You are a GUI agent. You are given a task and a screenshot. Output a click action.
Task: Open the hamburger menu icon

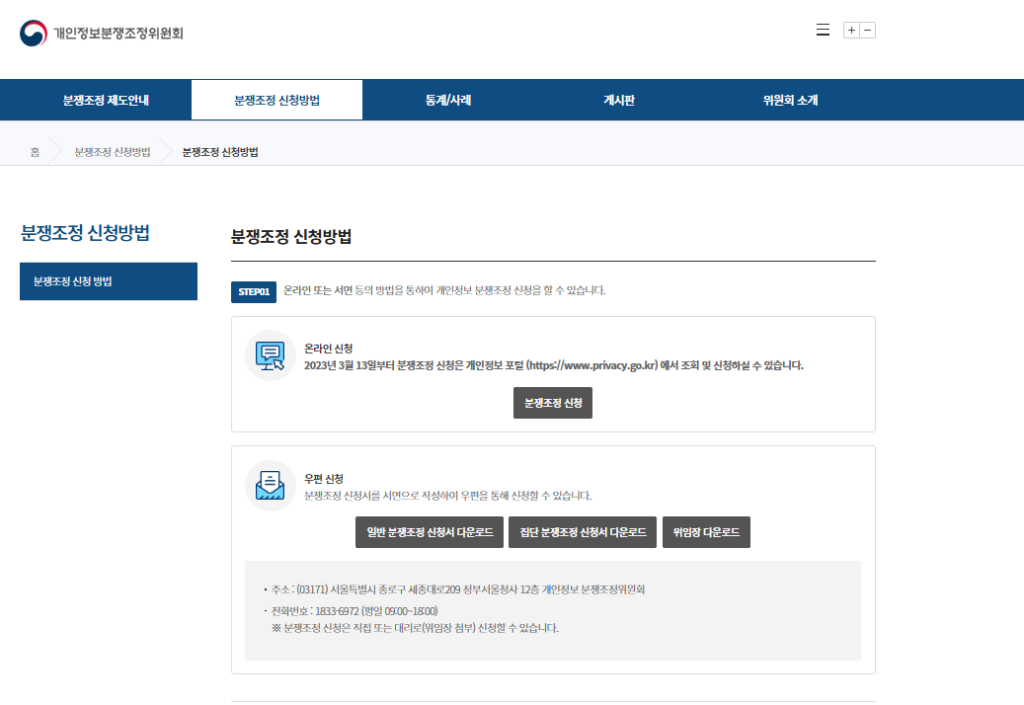point(823,30)
